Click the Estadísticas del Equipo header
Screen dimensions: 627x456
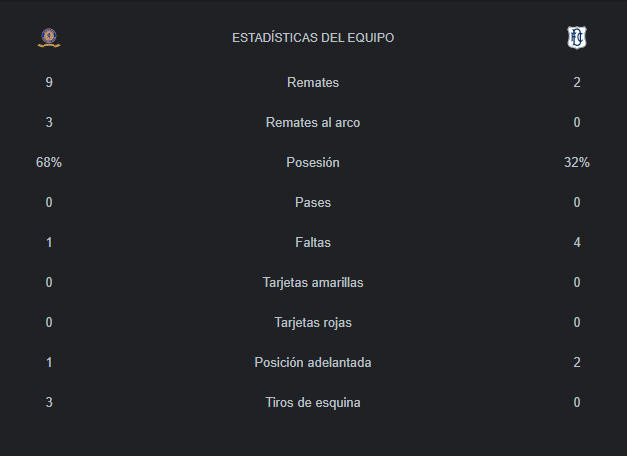click(x=313, y=38)
